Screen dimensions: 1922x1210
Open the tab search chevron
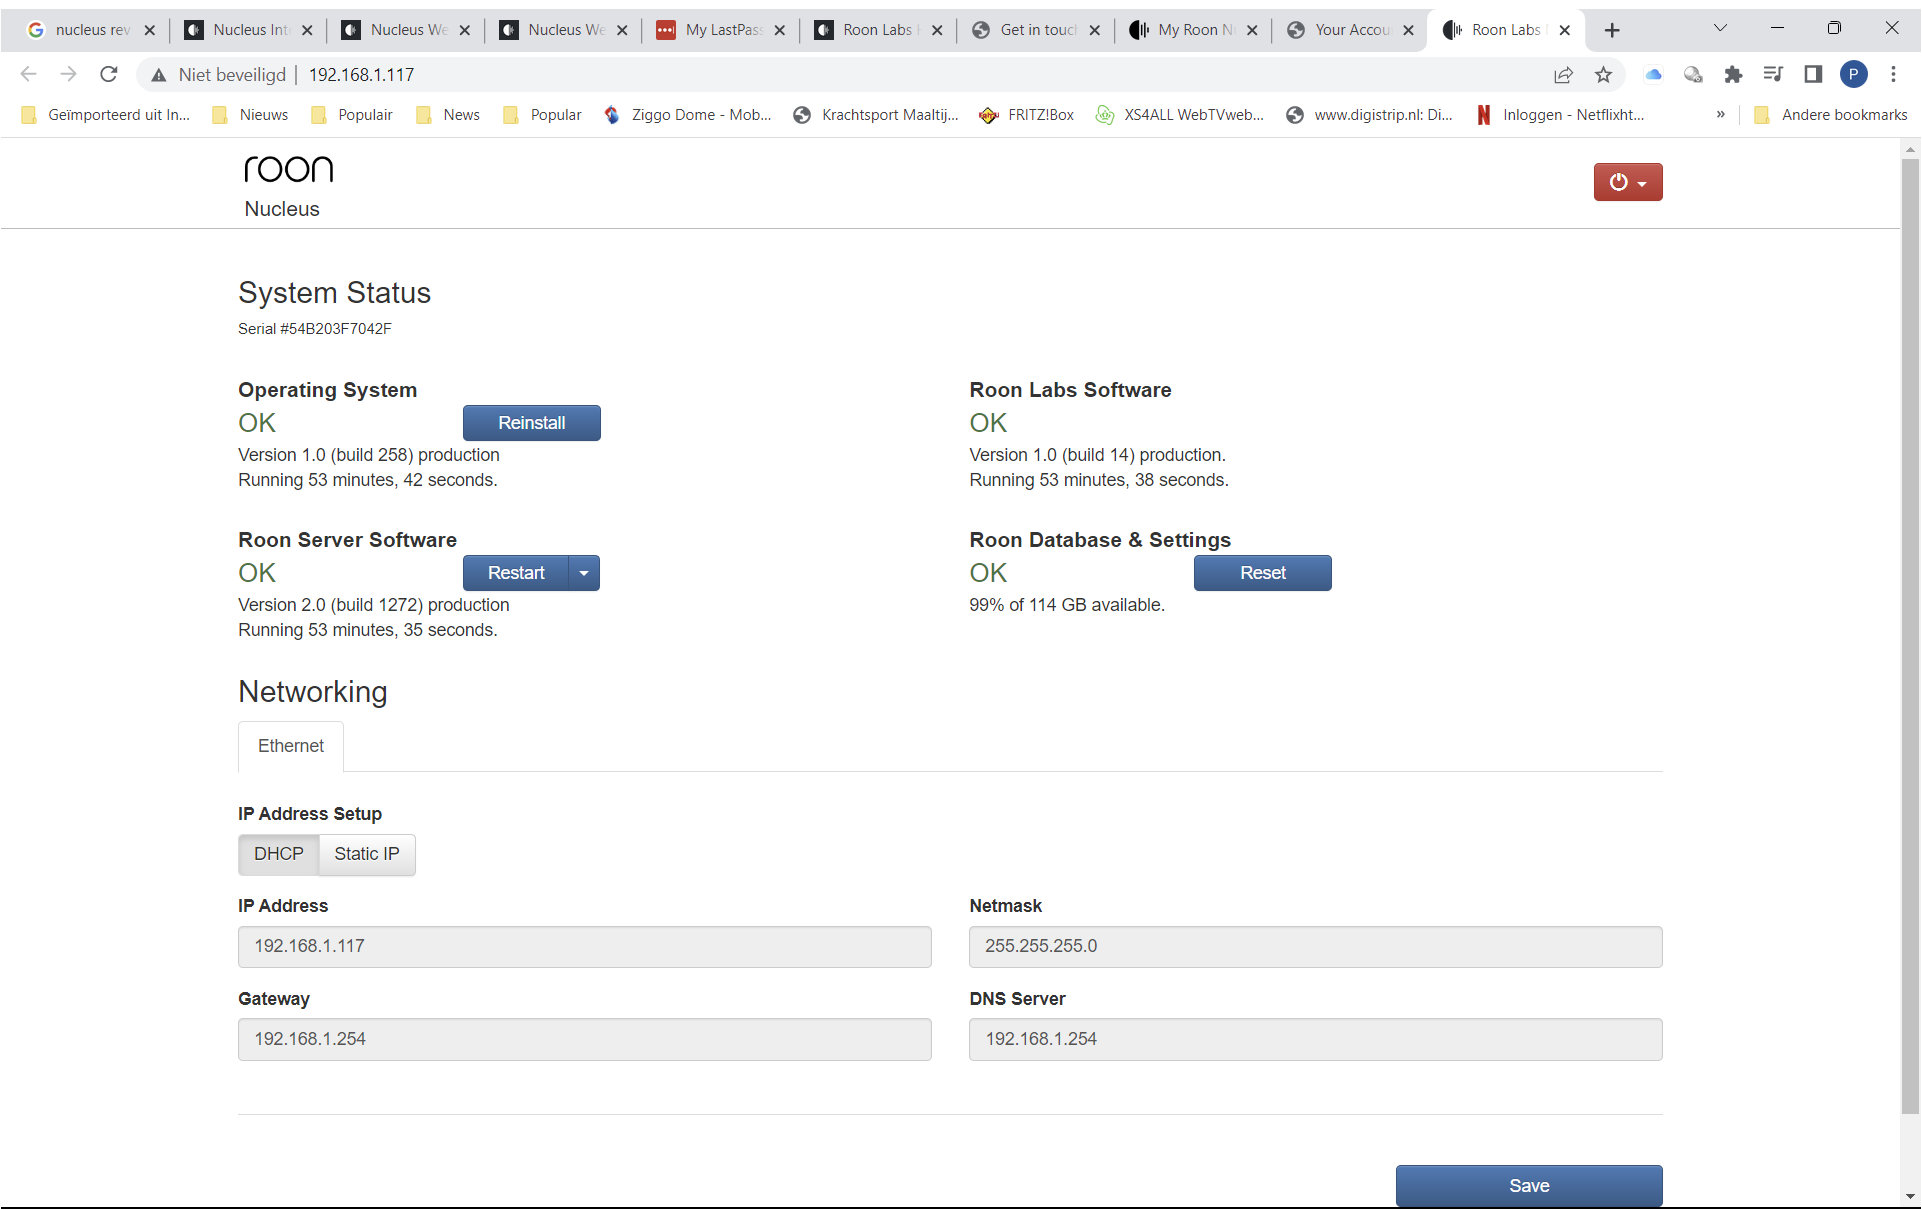1720,29
